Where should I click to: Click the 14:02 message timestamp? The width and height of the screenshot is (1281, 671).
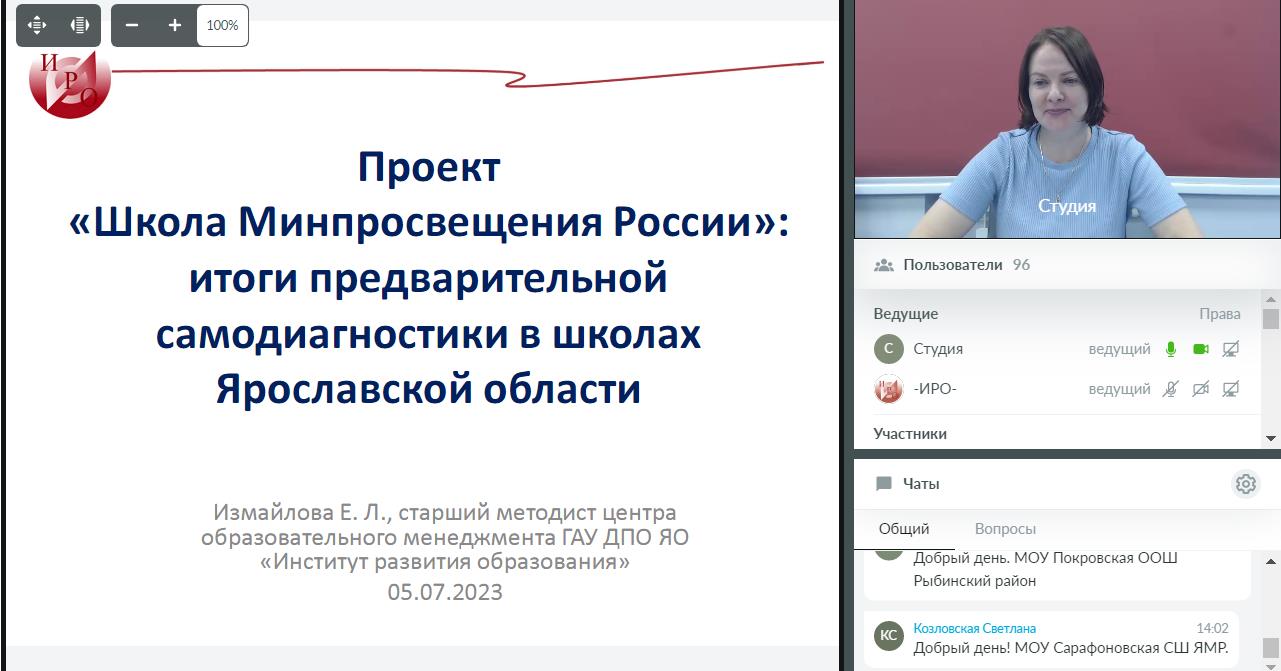1212,628
